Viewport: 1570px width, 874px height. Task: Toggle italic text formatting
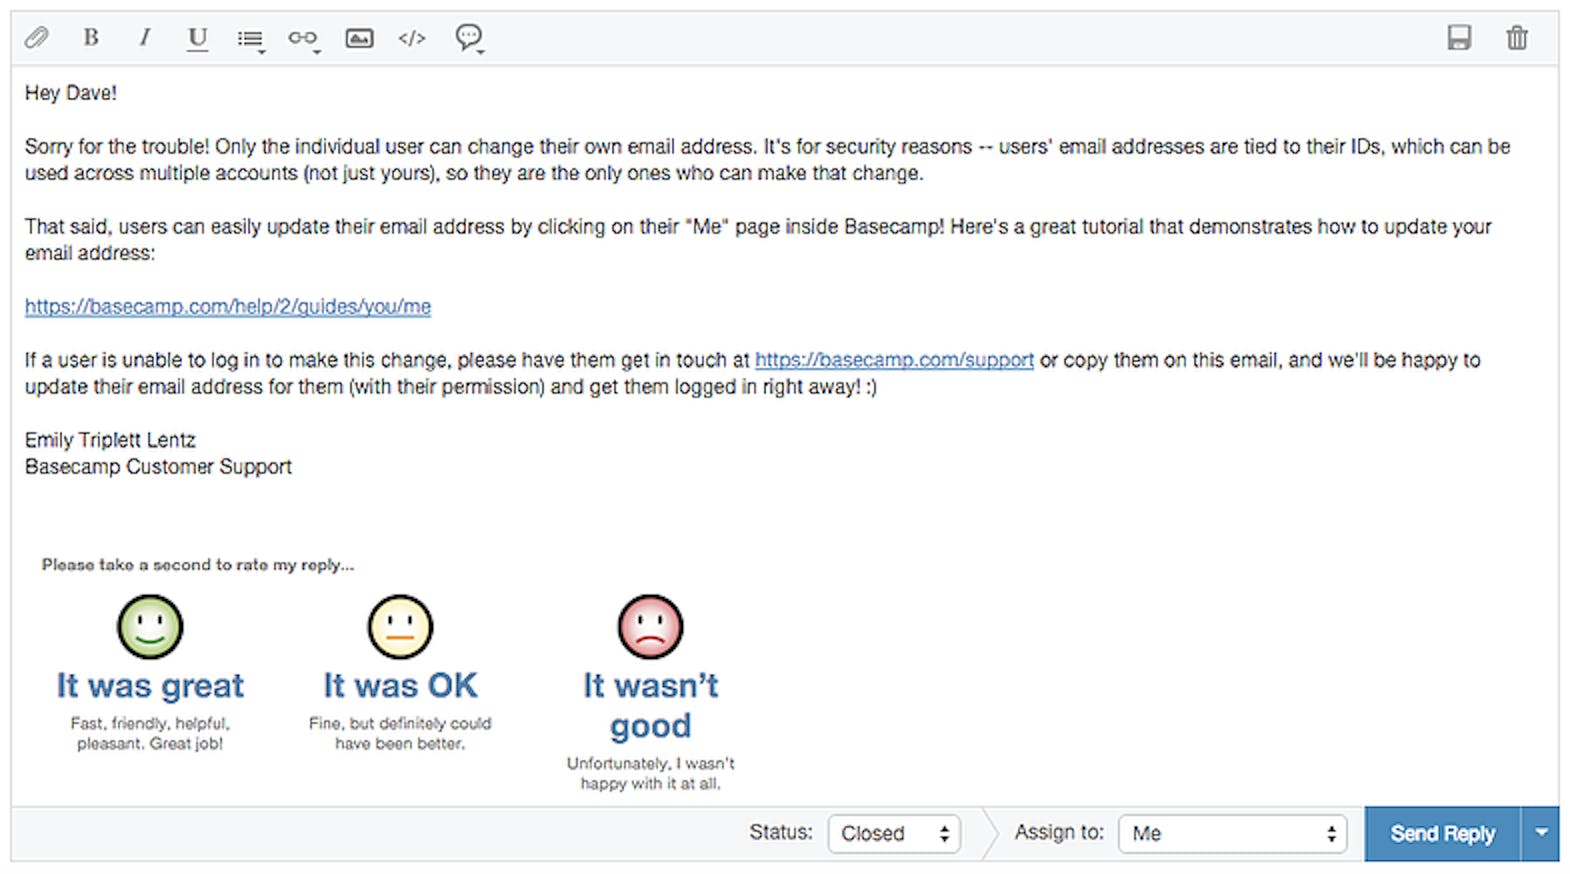tap(145, 37)
